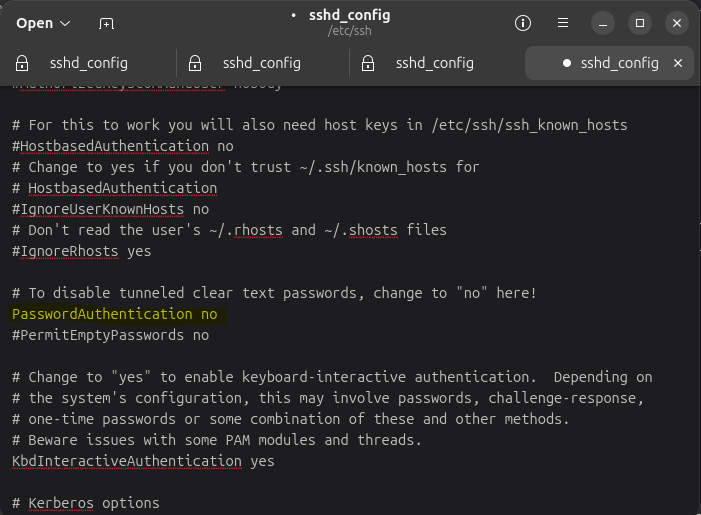Expand the Open recent files dropdown
This screenshot has width=701, height=515.
click(66, 23)
